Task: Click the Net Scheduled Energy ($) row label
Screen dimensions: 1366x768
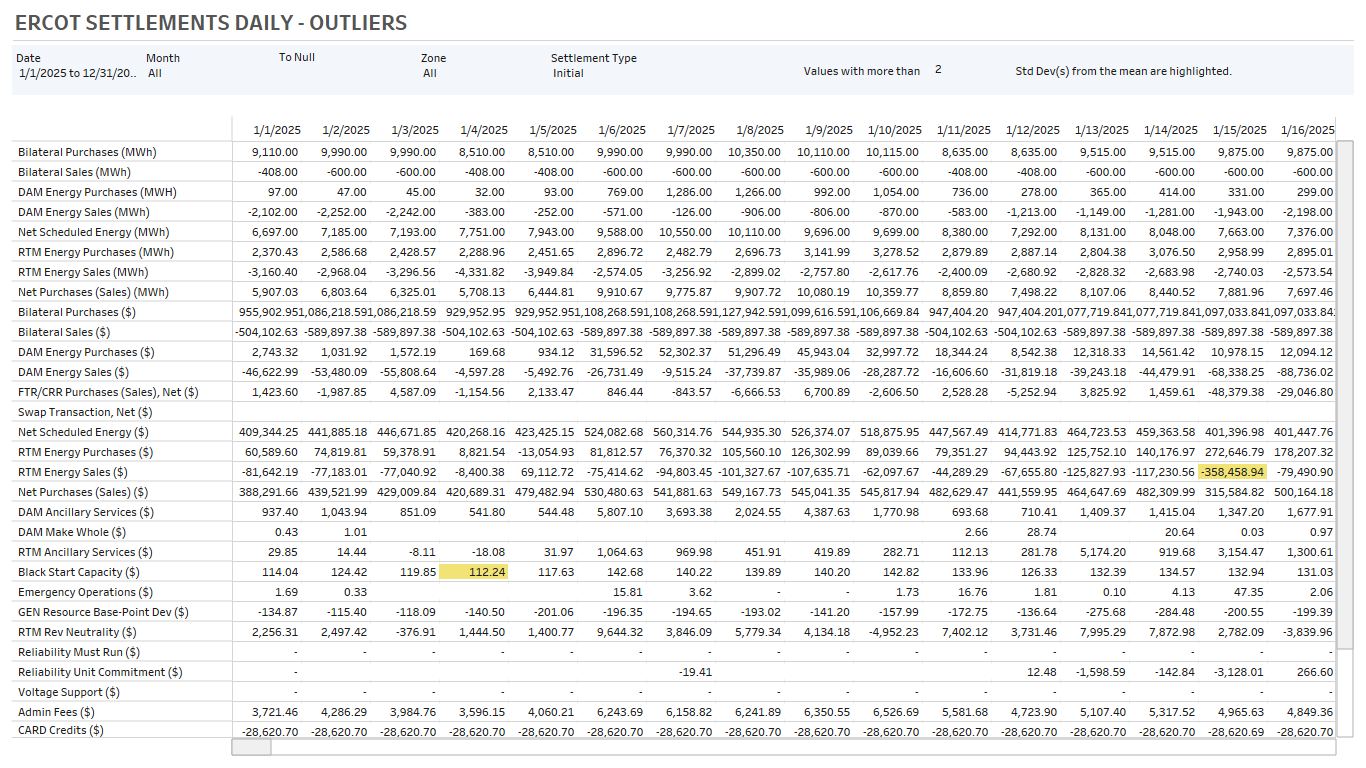Action: click(x=84, y=432)
